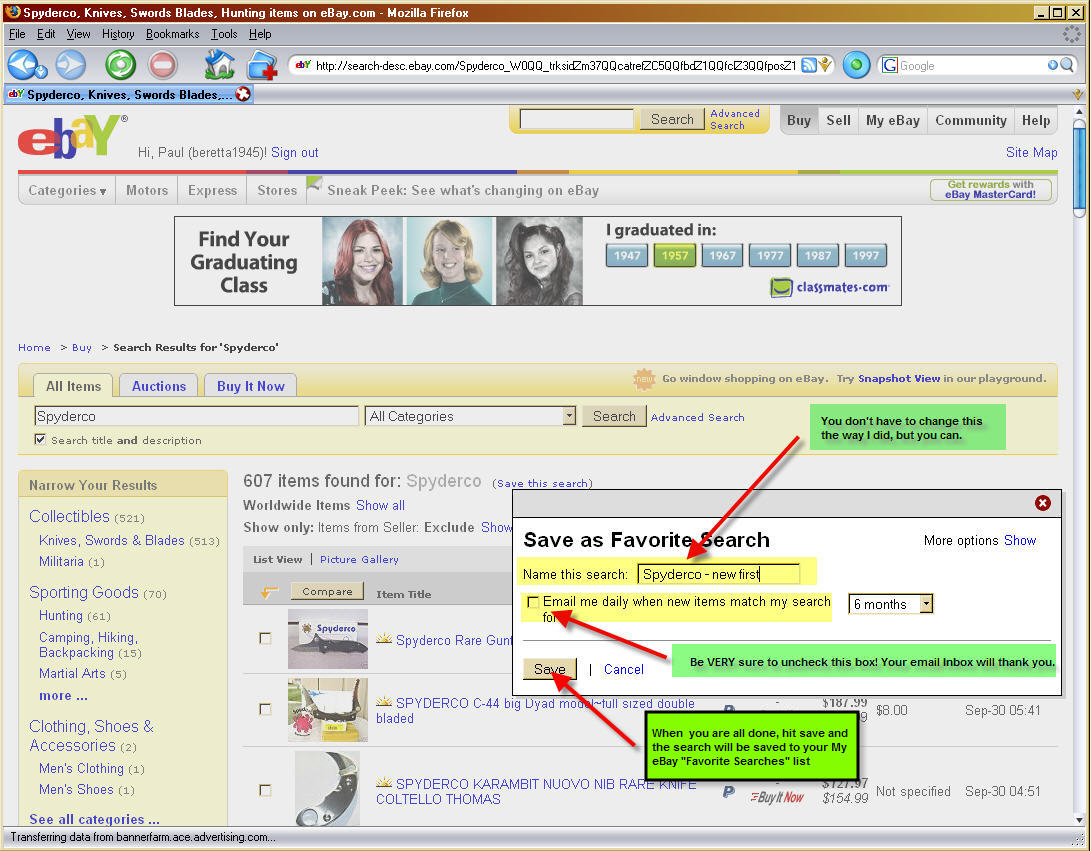Click the new tab icon with red plus
1091x851 pixels.
point(262,65)
